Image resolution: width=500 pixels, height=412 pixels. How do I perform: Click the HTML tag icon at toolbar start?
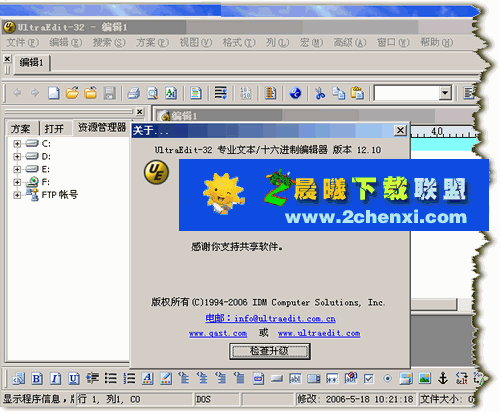18,378
